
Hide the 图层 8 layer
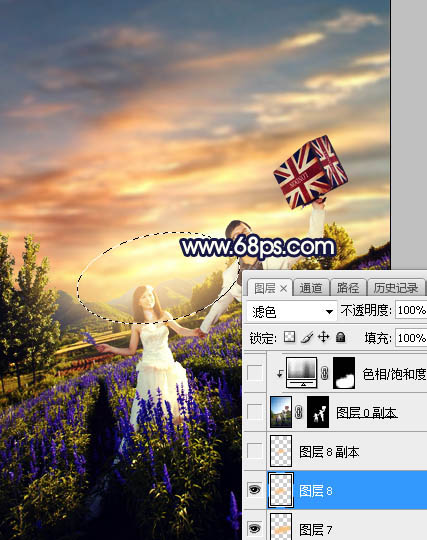click(x=254, y=489)
